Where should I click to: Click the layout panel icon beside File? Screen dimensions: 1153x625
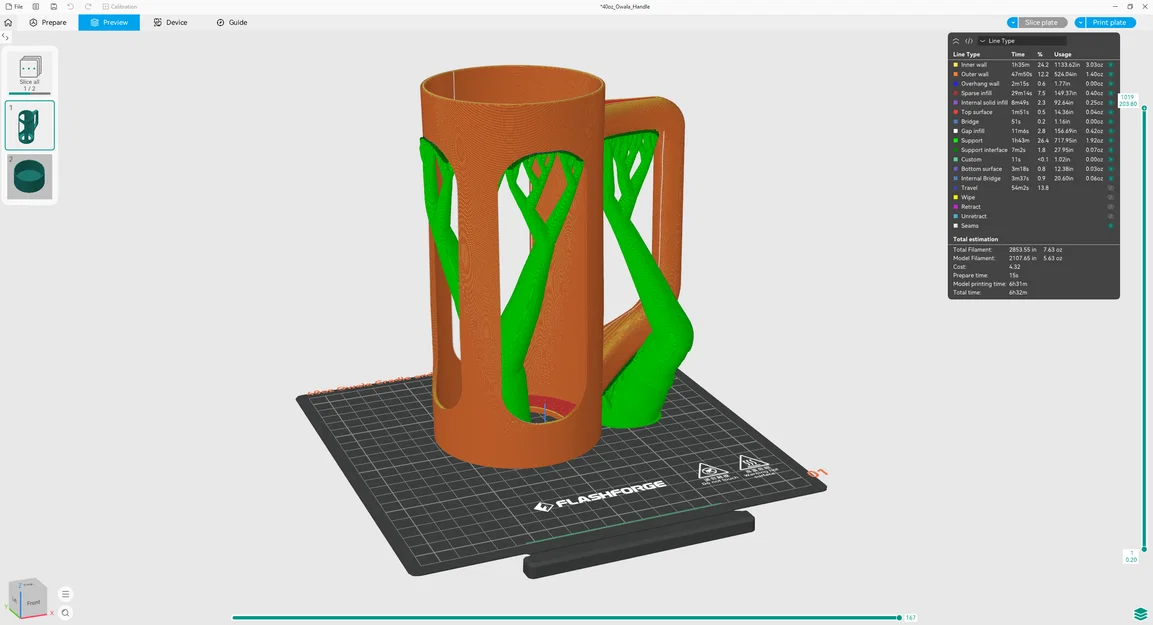pos(35,7)
